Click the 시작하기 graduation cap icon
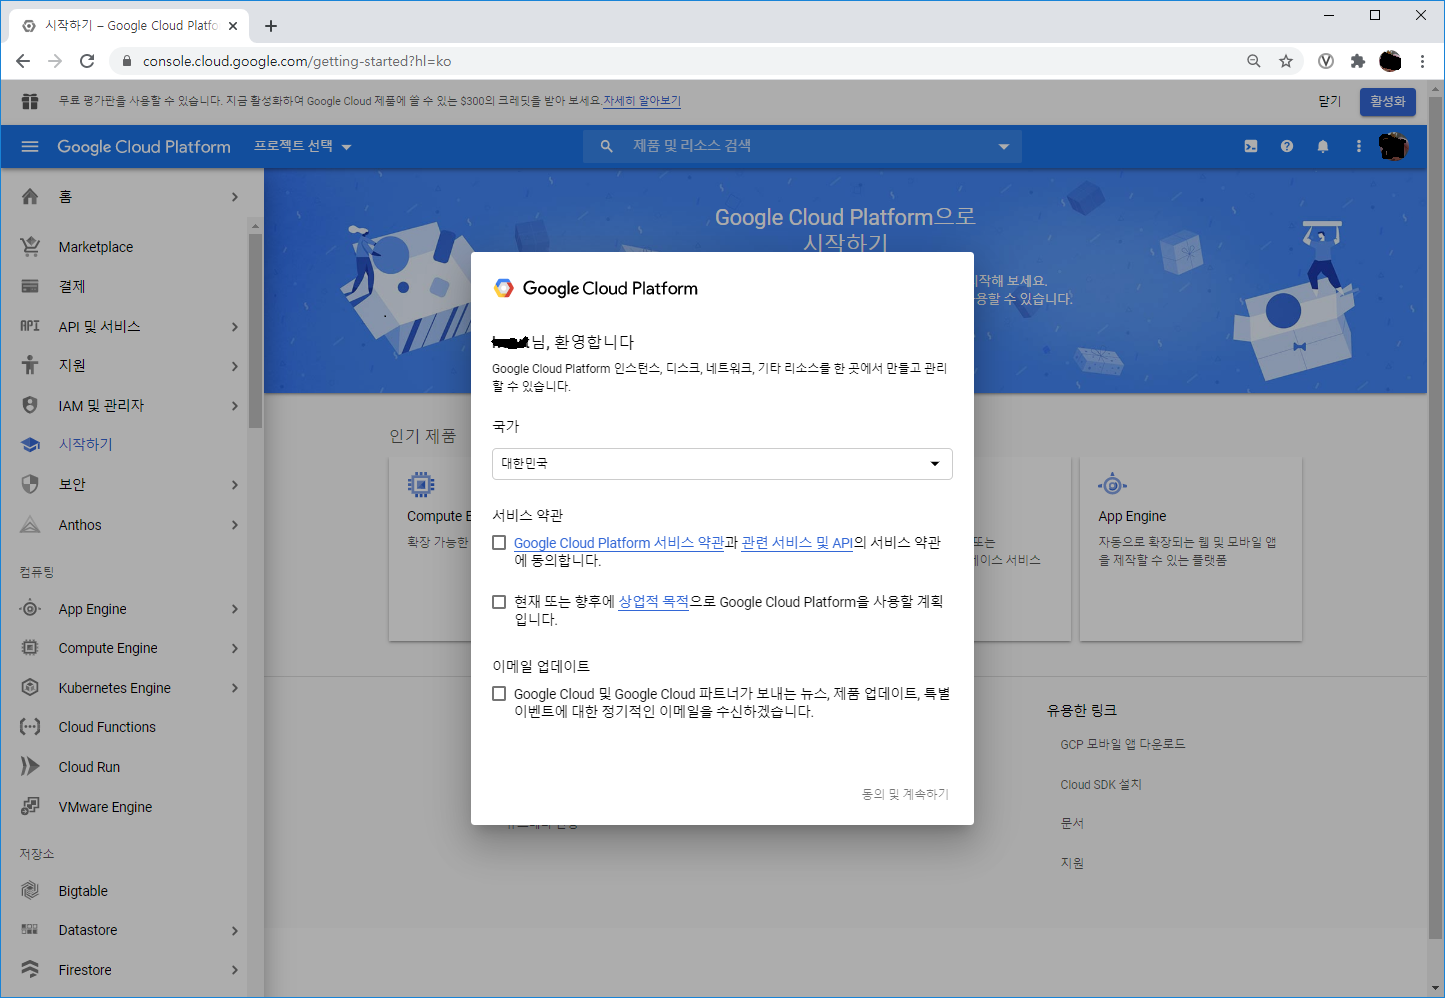The height and width of the screenshot is (998, 1445). tap(30, 444)
